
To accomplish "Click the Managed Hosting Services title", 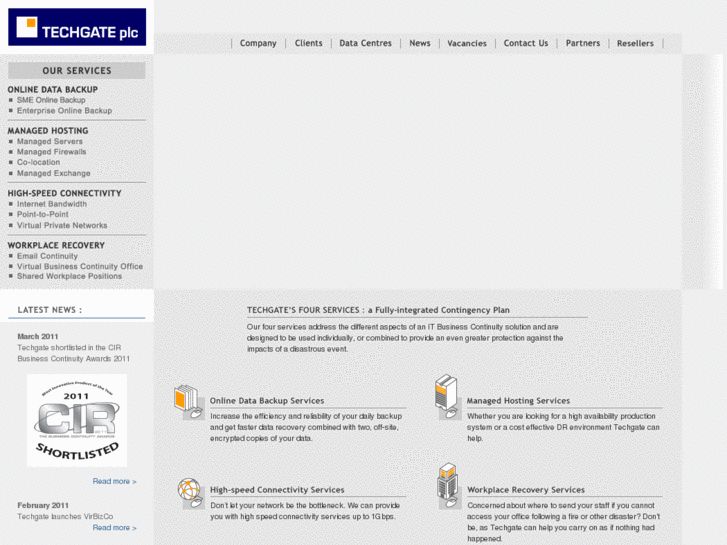I will tap(518, 401).
